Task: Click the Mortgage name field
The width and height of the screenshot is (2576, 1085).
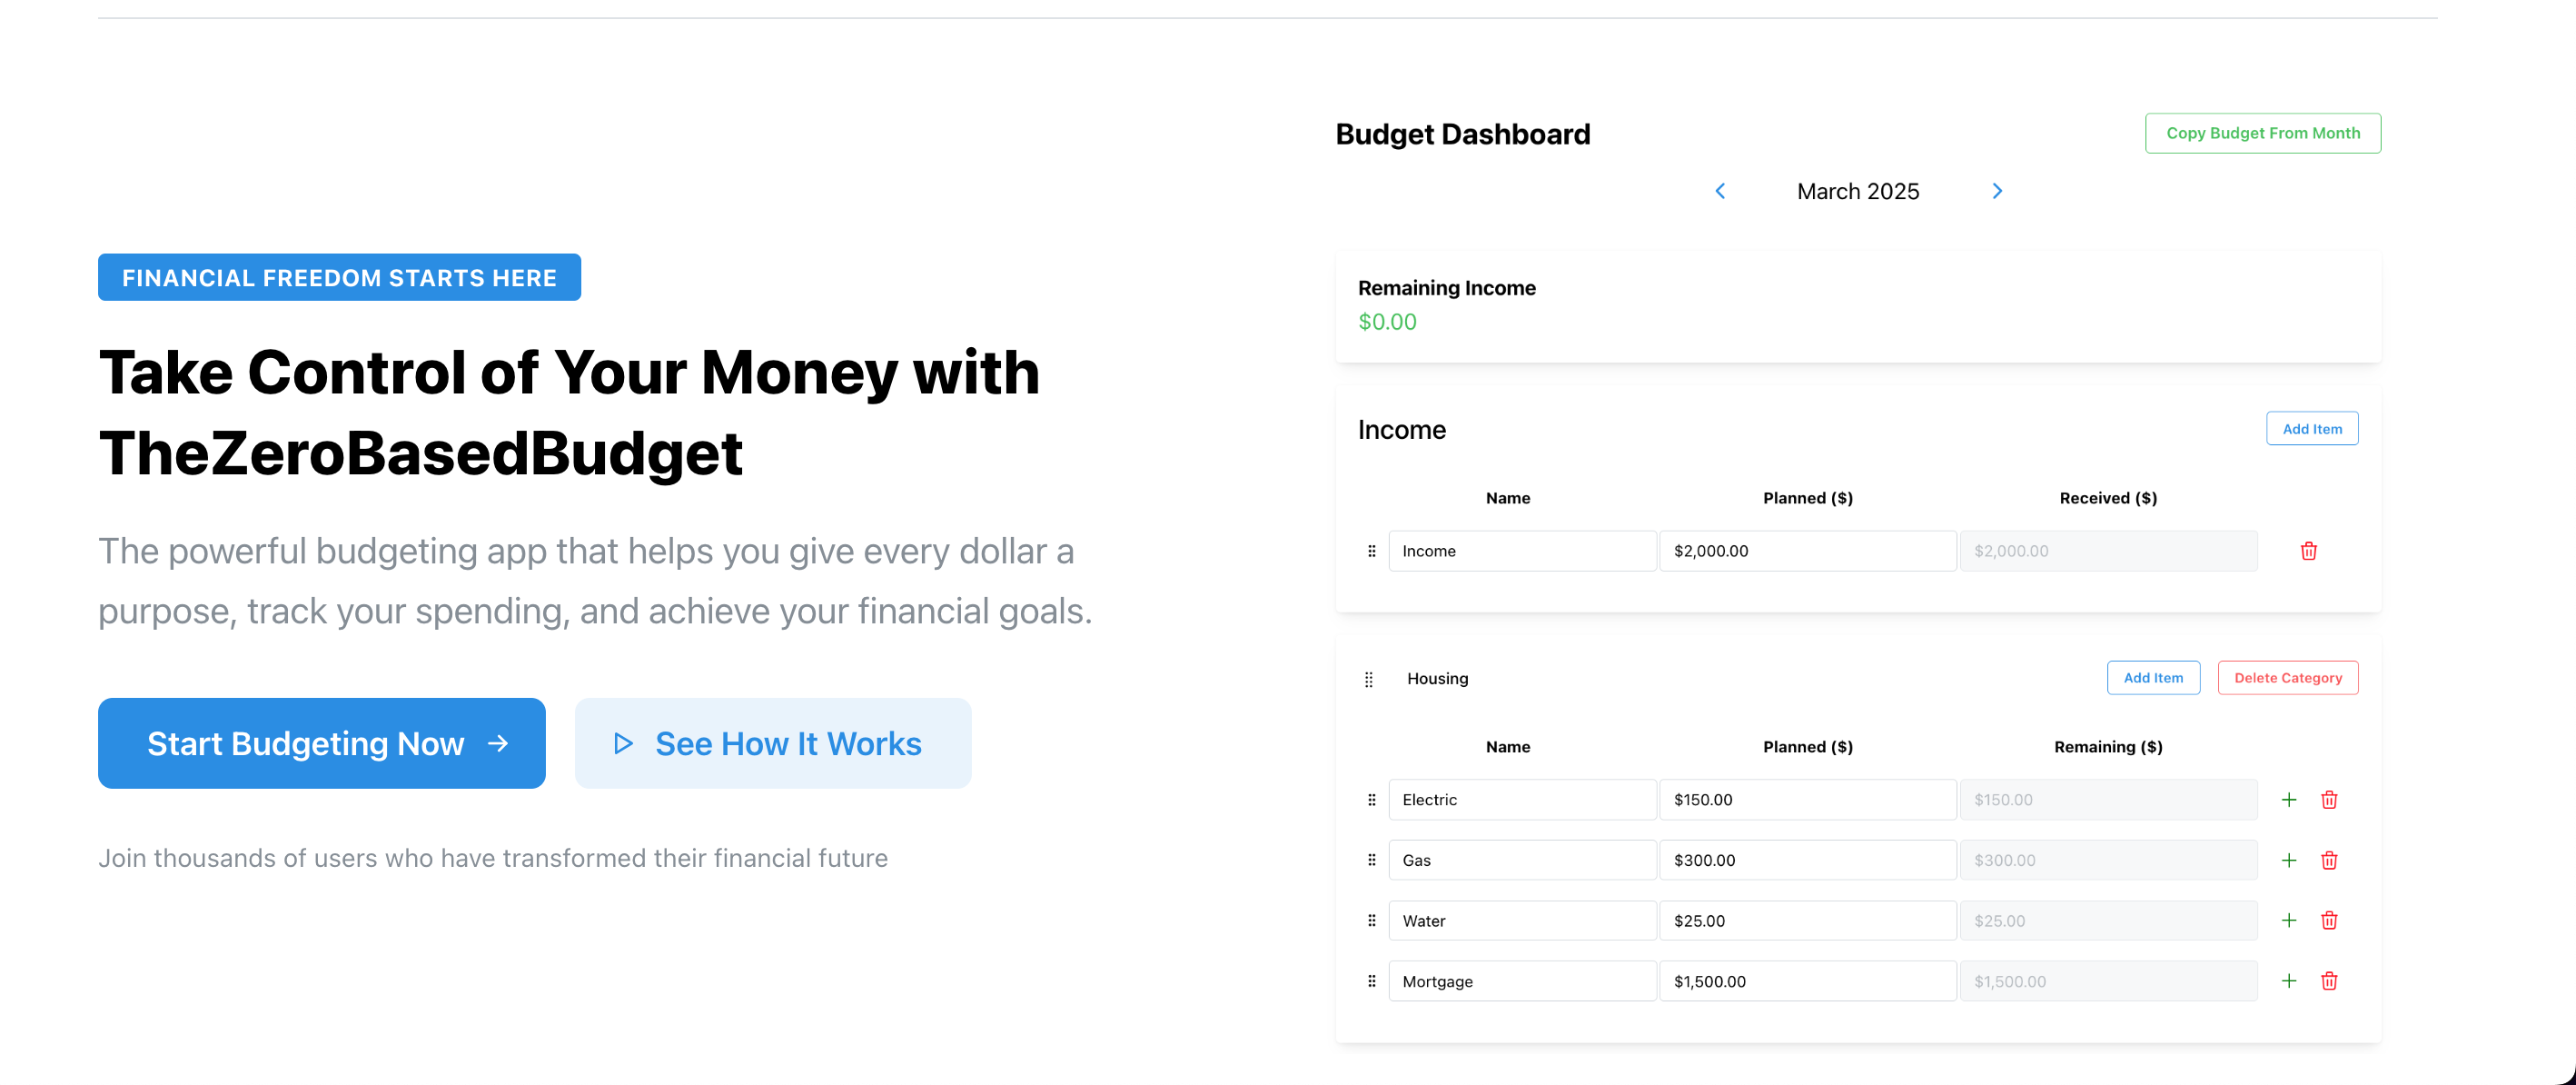Action: [1522, 981]
